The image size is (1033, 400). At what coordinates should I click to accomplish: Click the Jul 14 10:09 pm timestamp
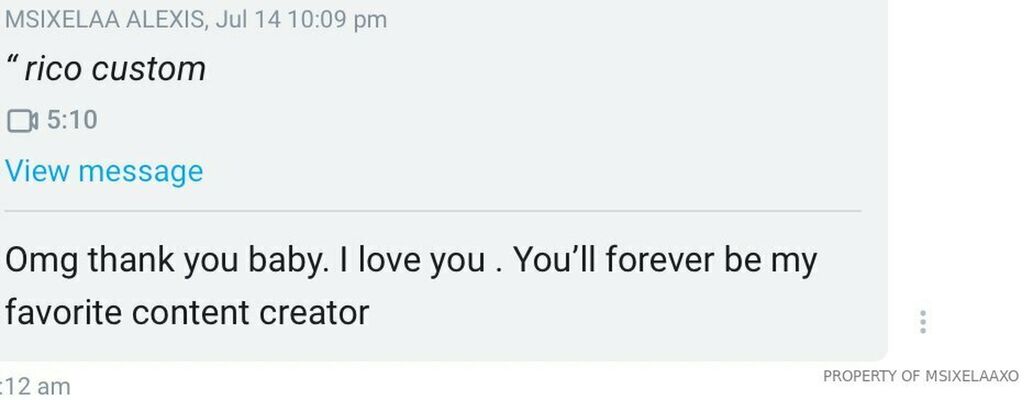[x=299, y=19]
